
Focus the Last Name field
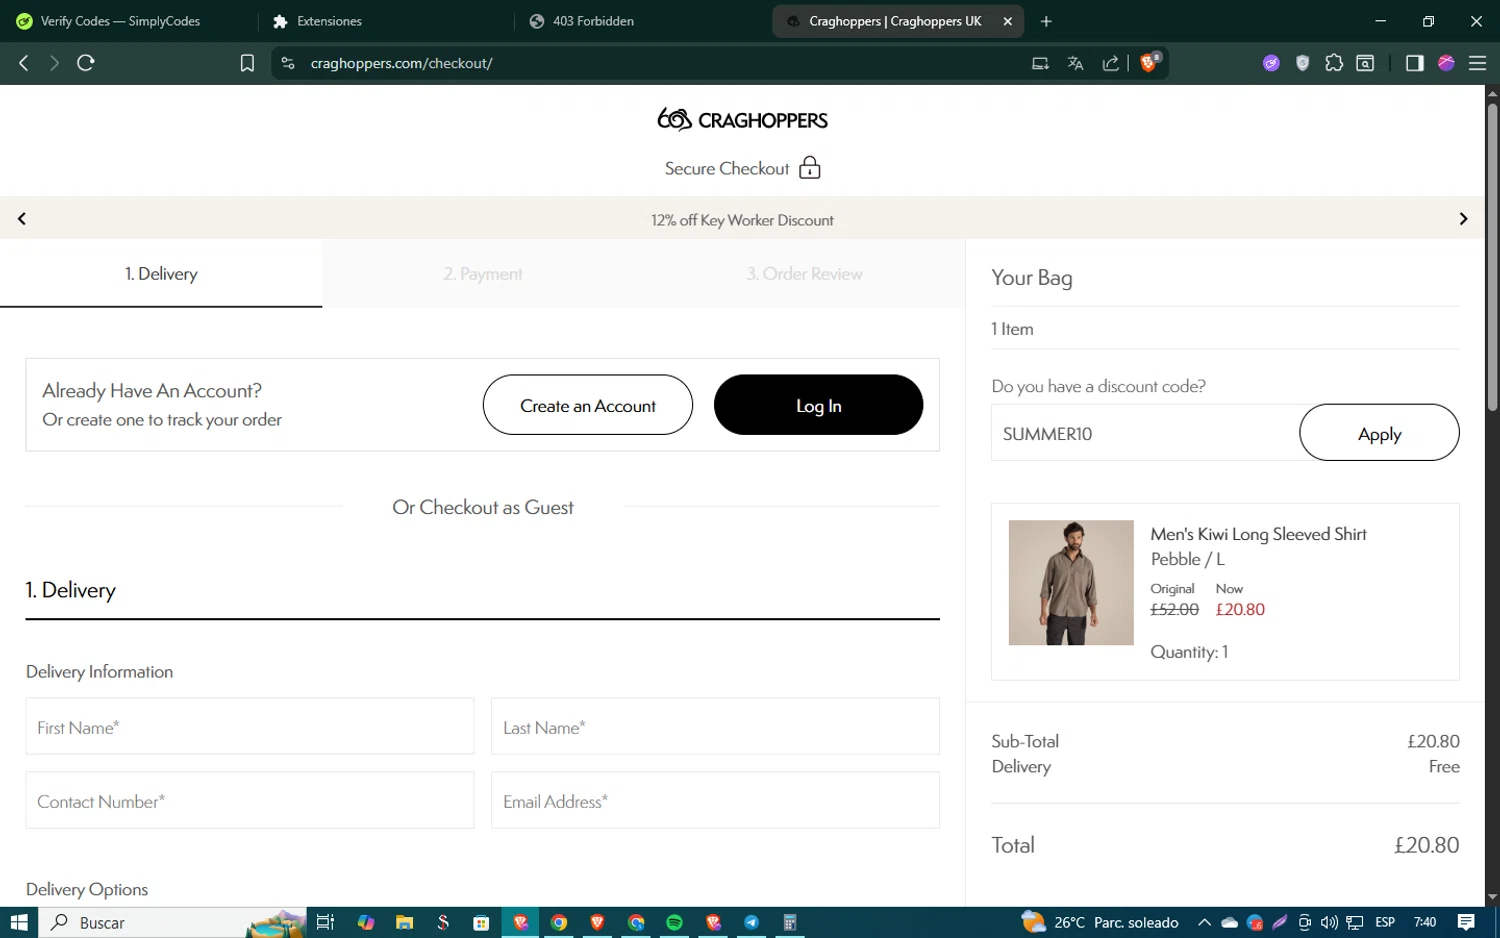715,727
